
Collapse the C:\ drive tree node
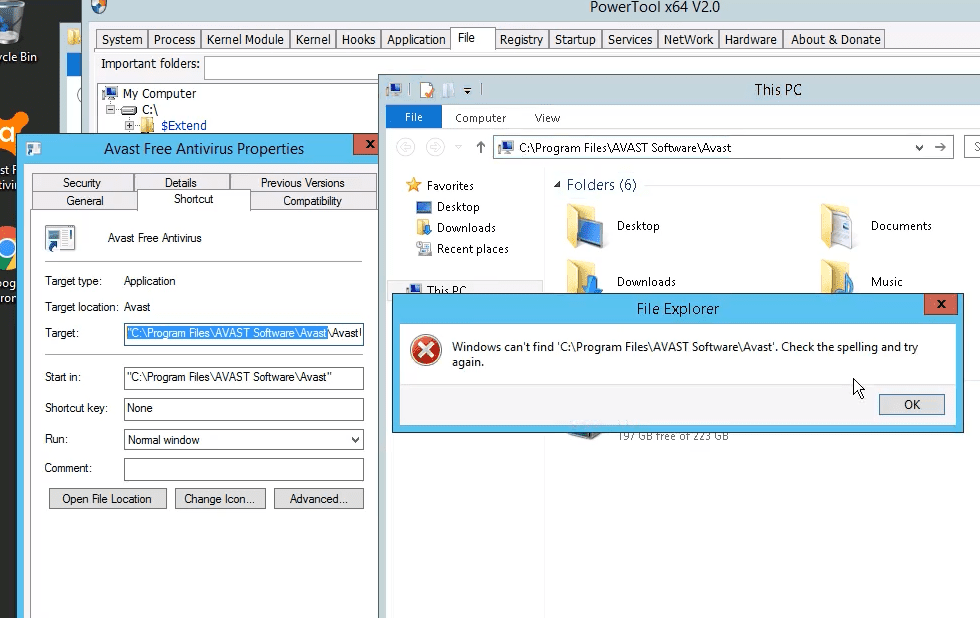[x=111, y=109]
